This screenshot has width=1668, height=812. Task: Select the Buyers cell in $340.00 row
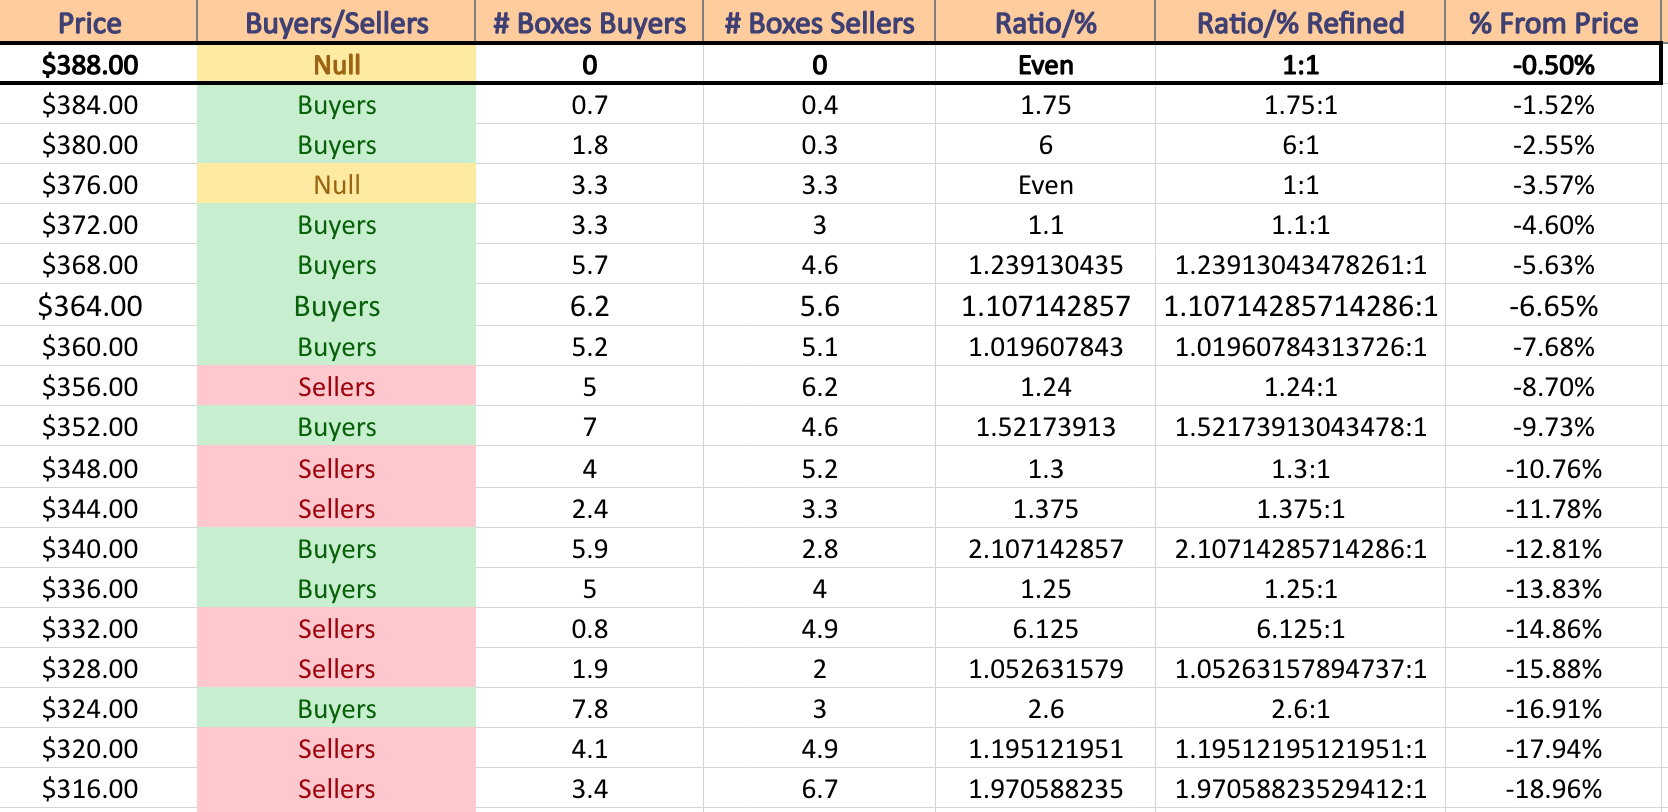(x=336, y=549)
